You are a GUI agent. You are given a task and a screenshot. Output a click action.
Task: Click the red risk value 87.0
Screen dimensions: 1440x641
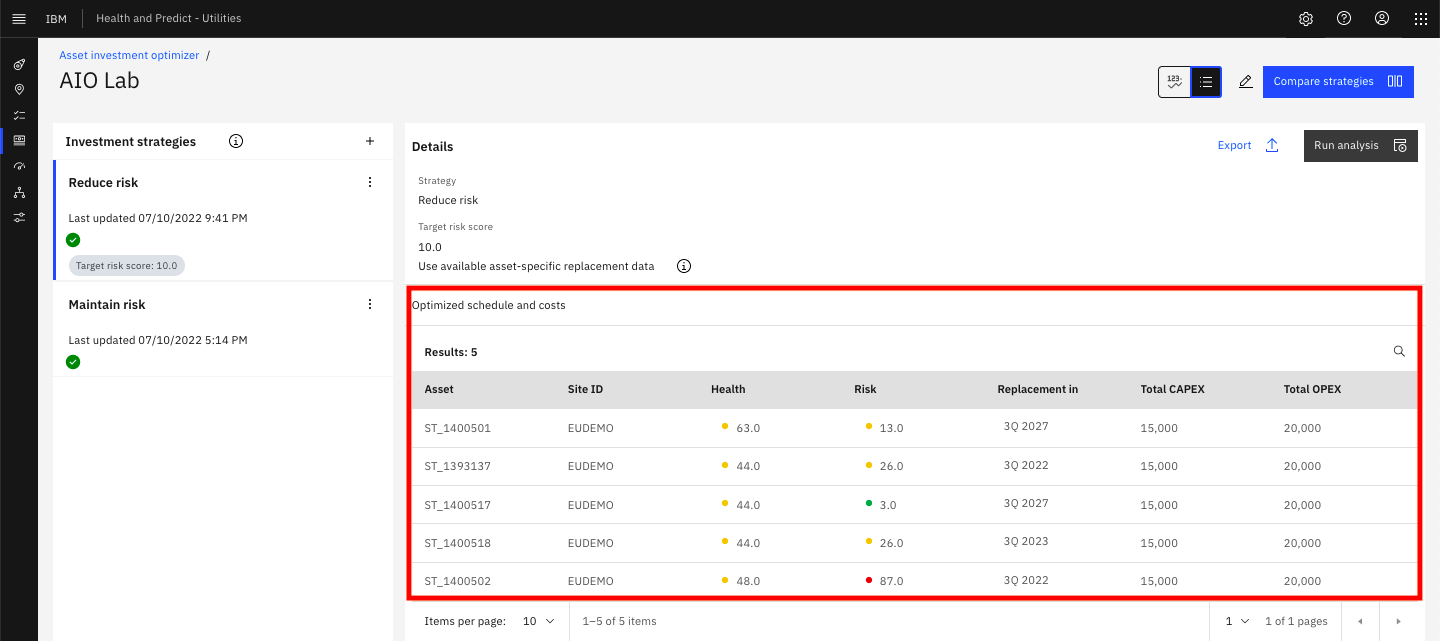(x=891, y=581)
